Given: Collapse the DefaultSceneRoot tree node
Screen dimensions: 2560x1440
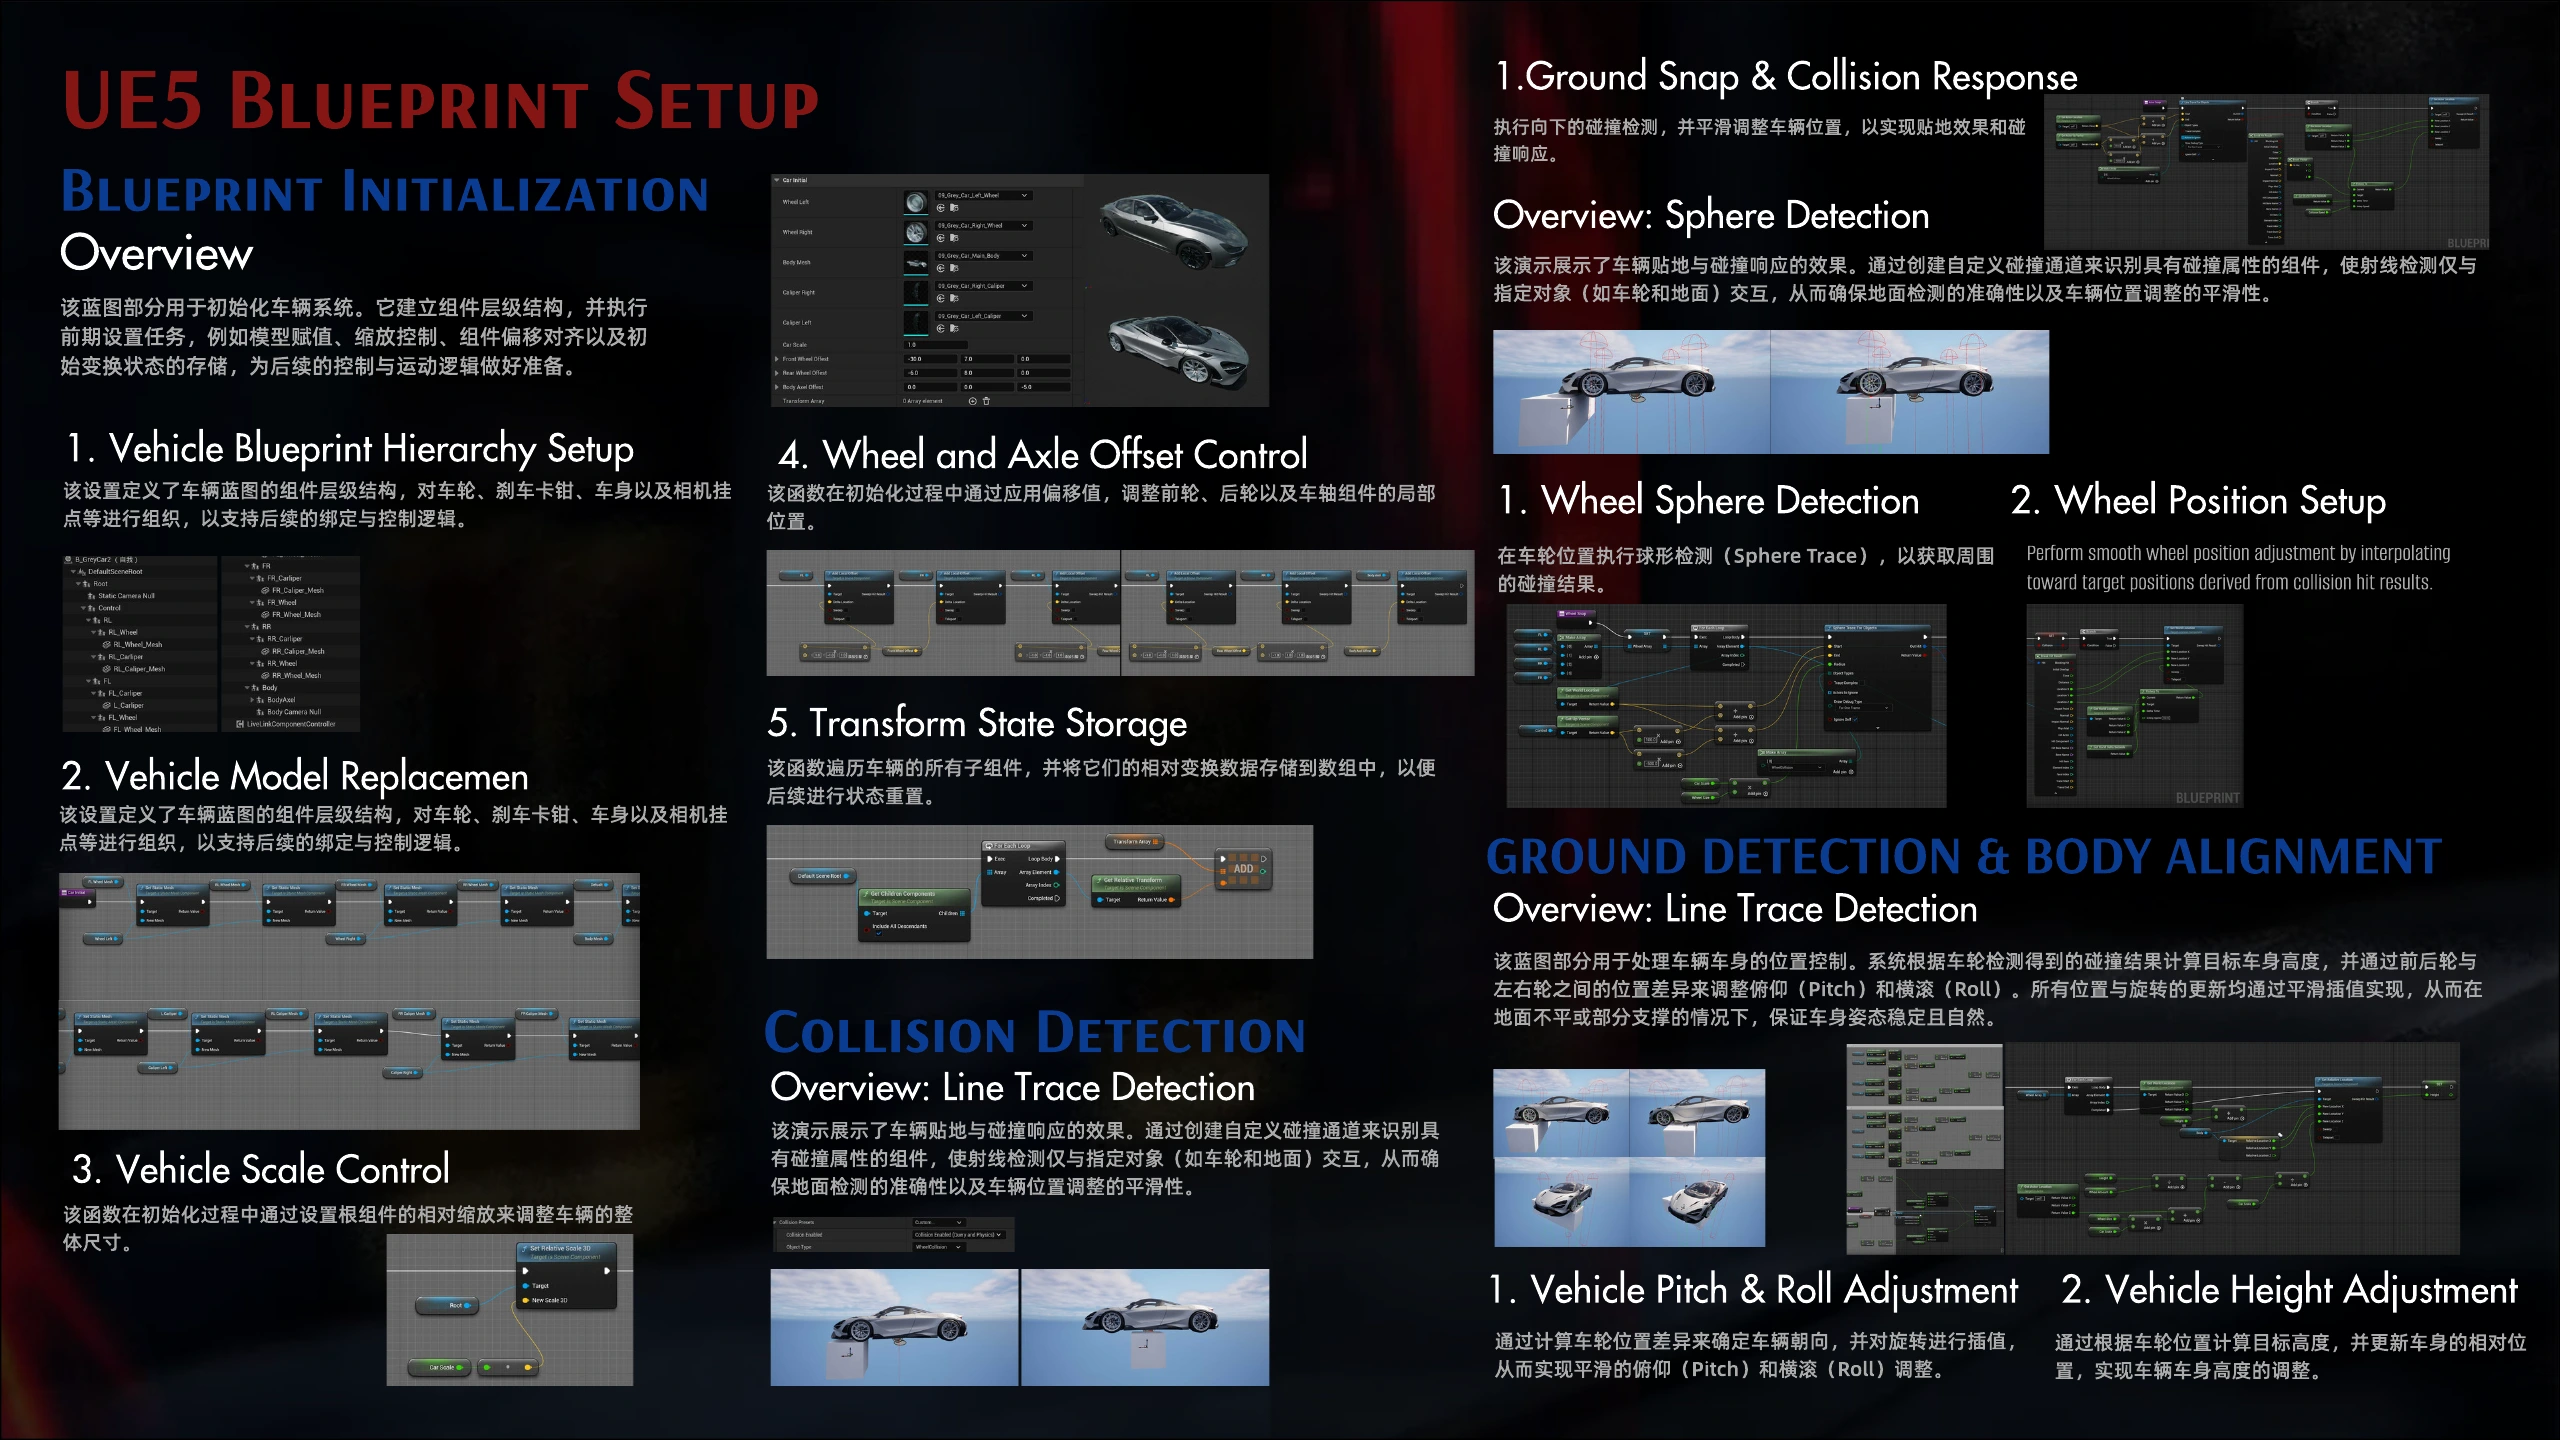Looking at the screenshot, I should tap(73, 571).
